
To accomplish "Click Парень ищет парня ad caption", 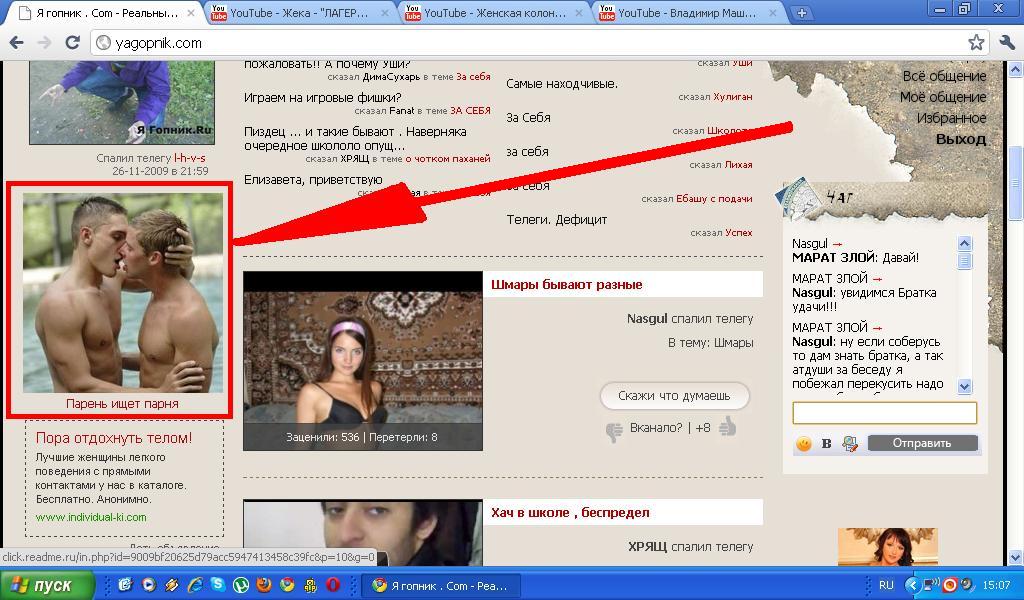I will (122, 403).
